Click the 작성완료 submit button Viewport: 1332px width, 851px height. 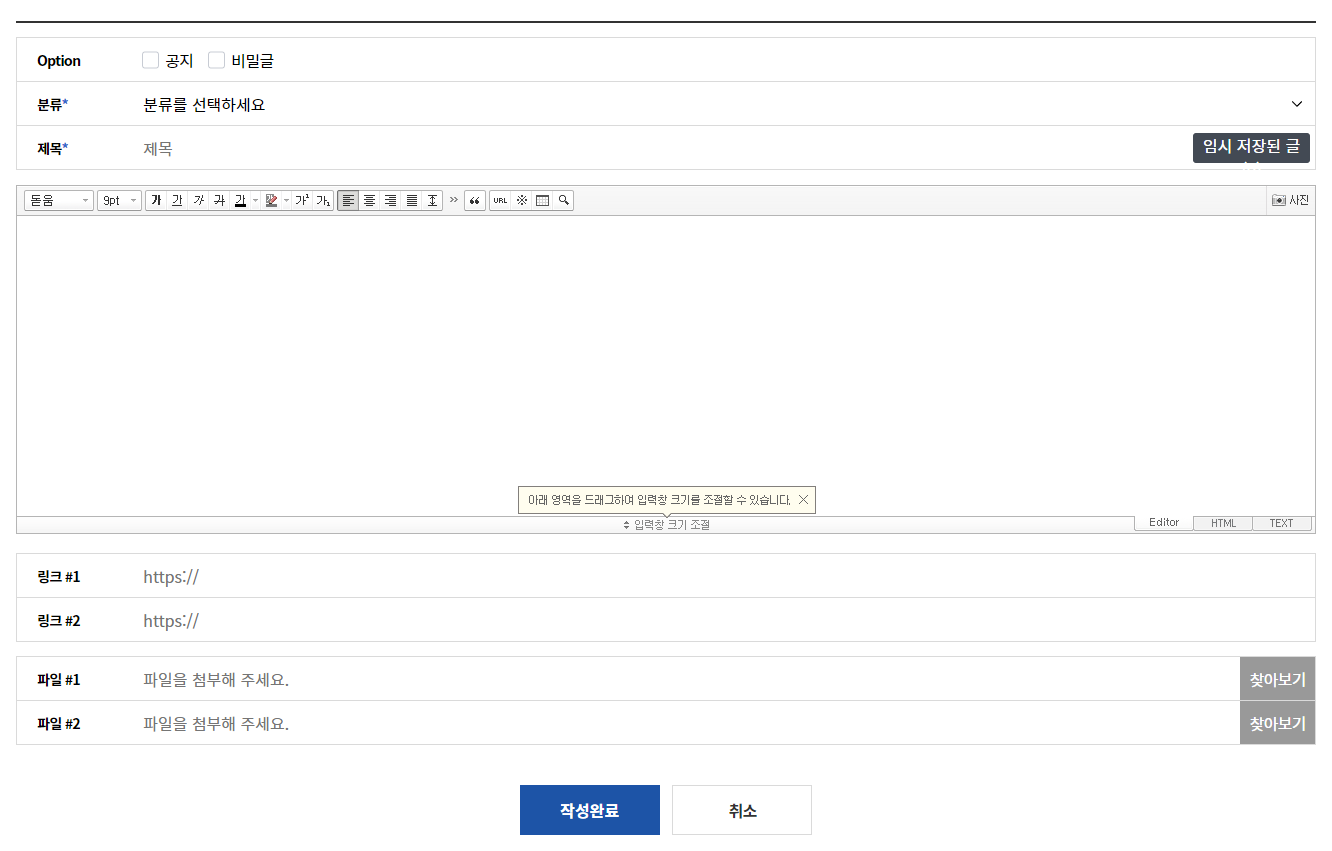pyautogui.click(x=590, y=810)
